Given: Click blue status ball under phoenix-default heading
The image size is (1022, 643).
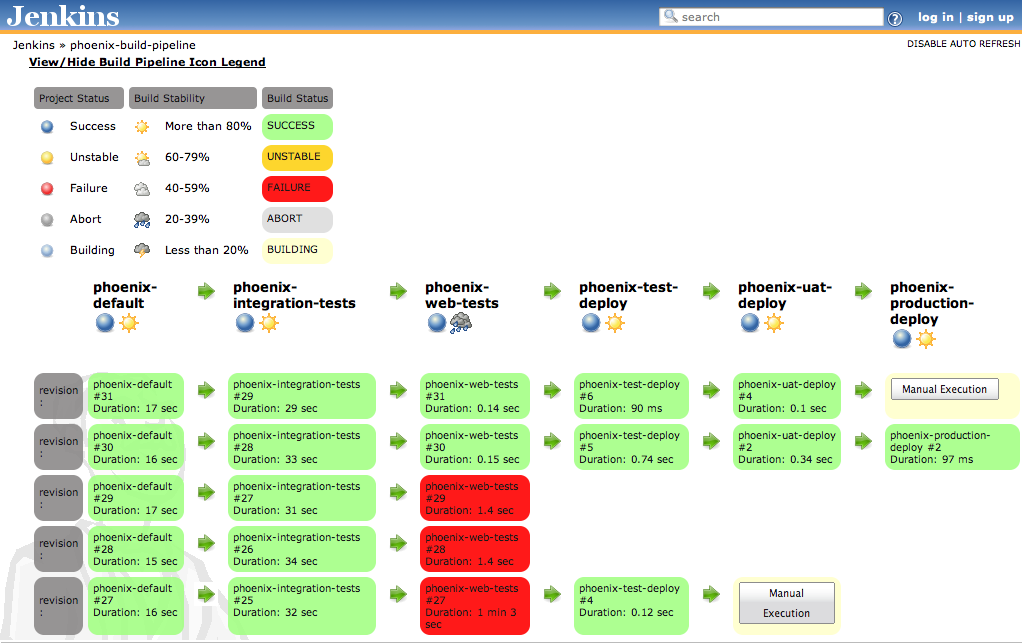Looking at the screenshot, I should [105, 322].
